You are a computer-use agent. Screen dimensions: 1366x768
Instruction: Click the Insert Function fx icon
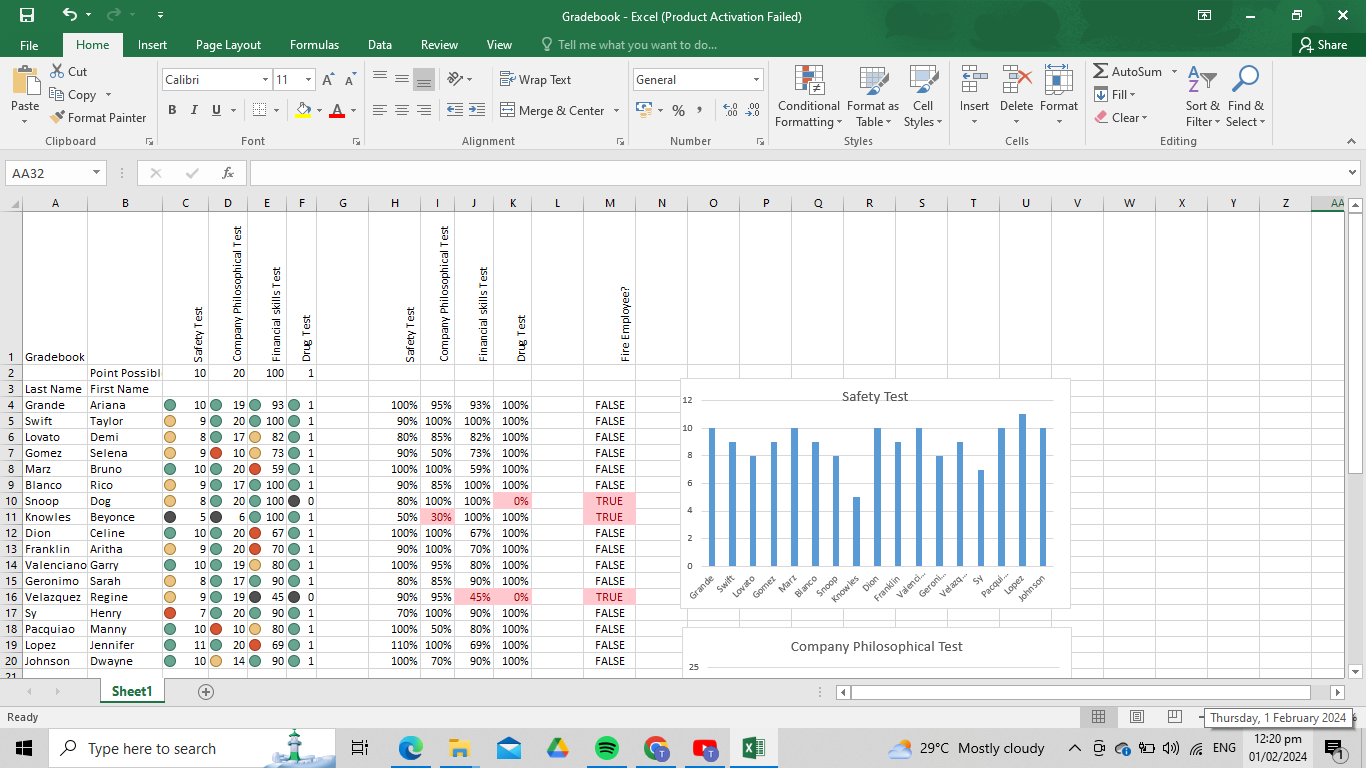(228, 173)
